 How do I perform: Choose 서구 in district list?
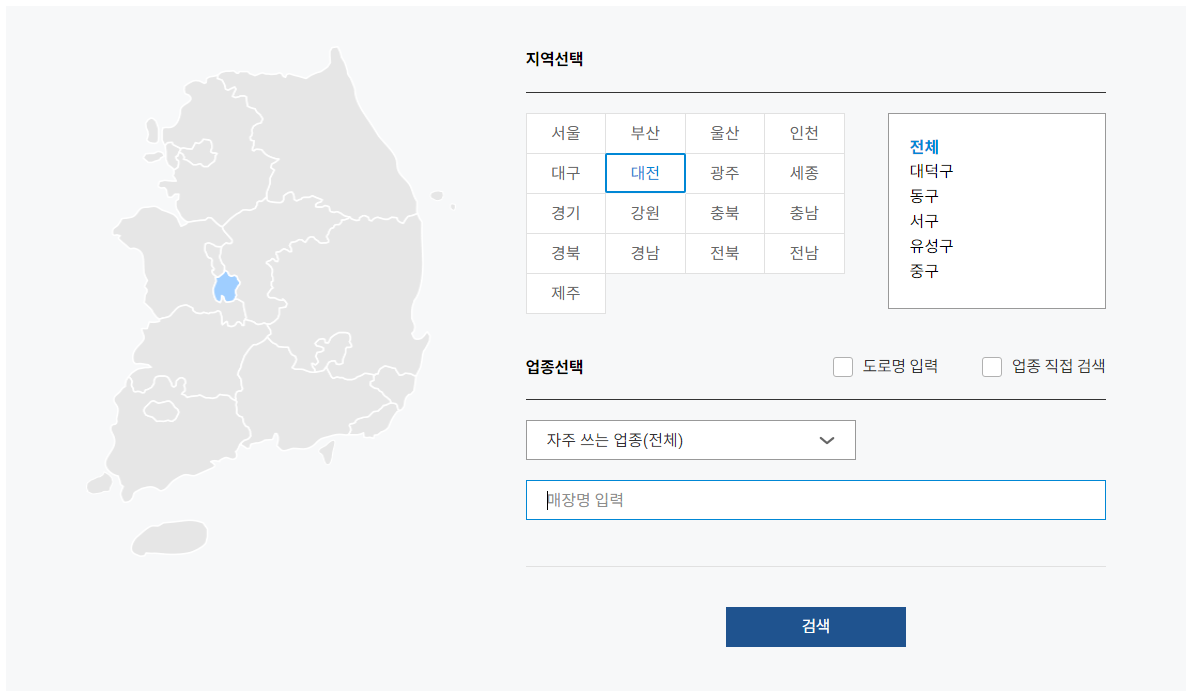point(924,221)
